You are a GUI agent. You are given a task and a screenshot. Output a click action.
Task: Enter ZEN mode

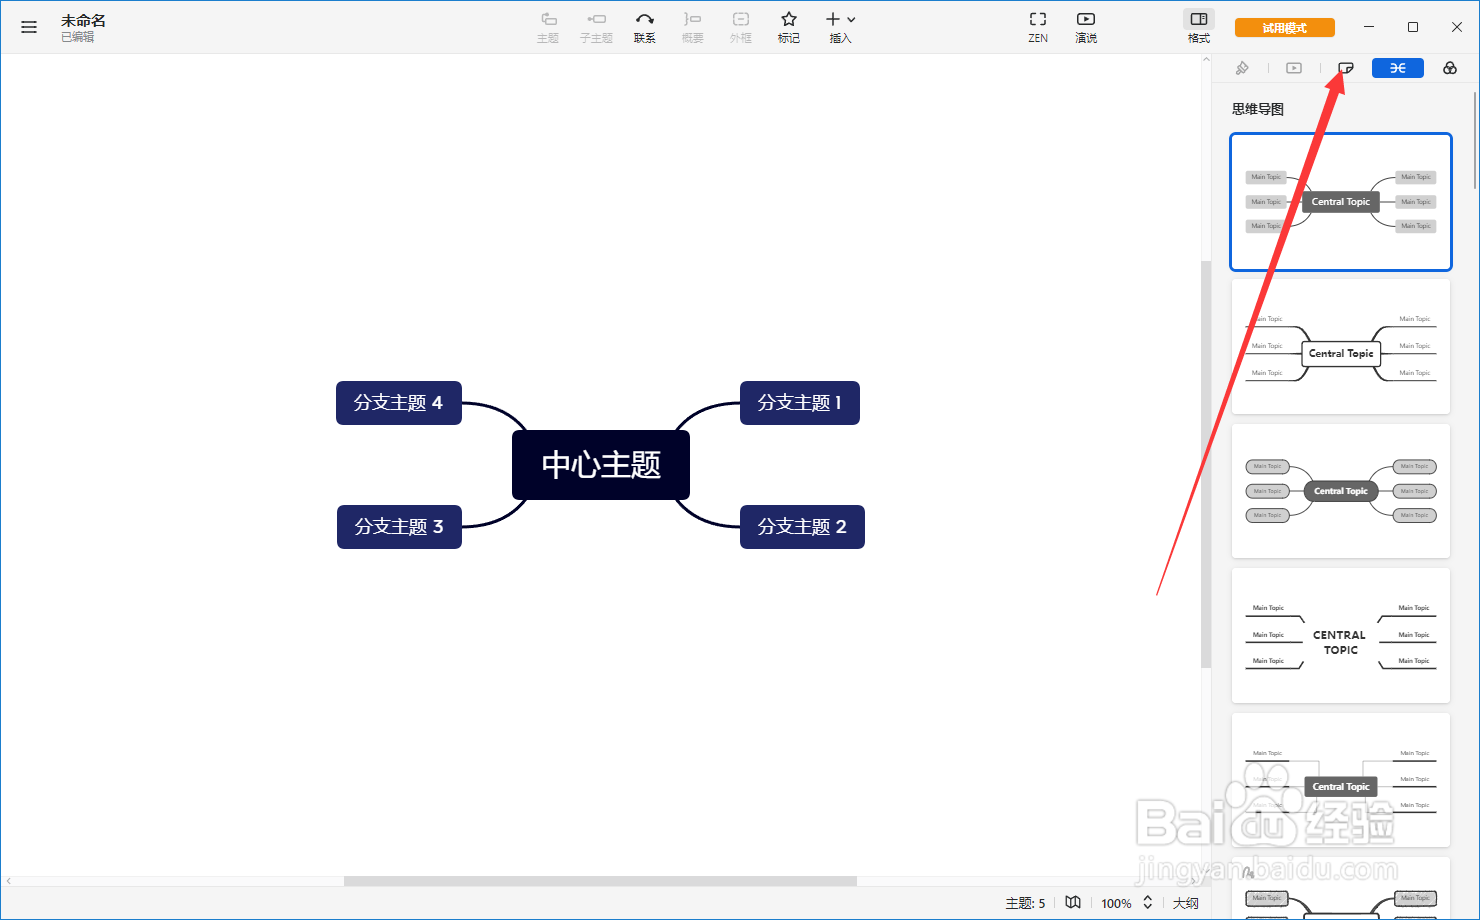[1038, 27]
